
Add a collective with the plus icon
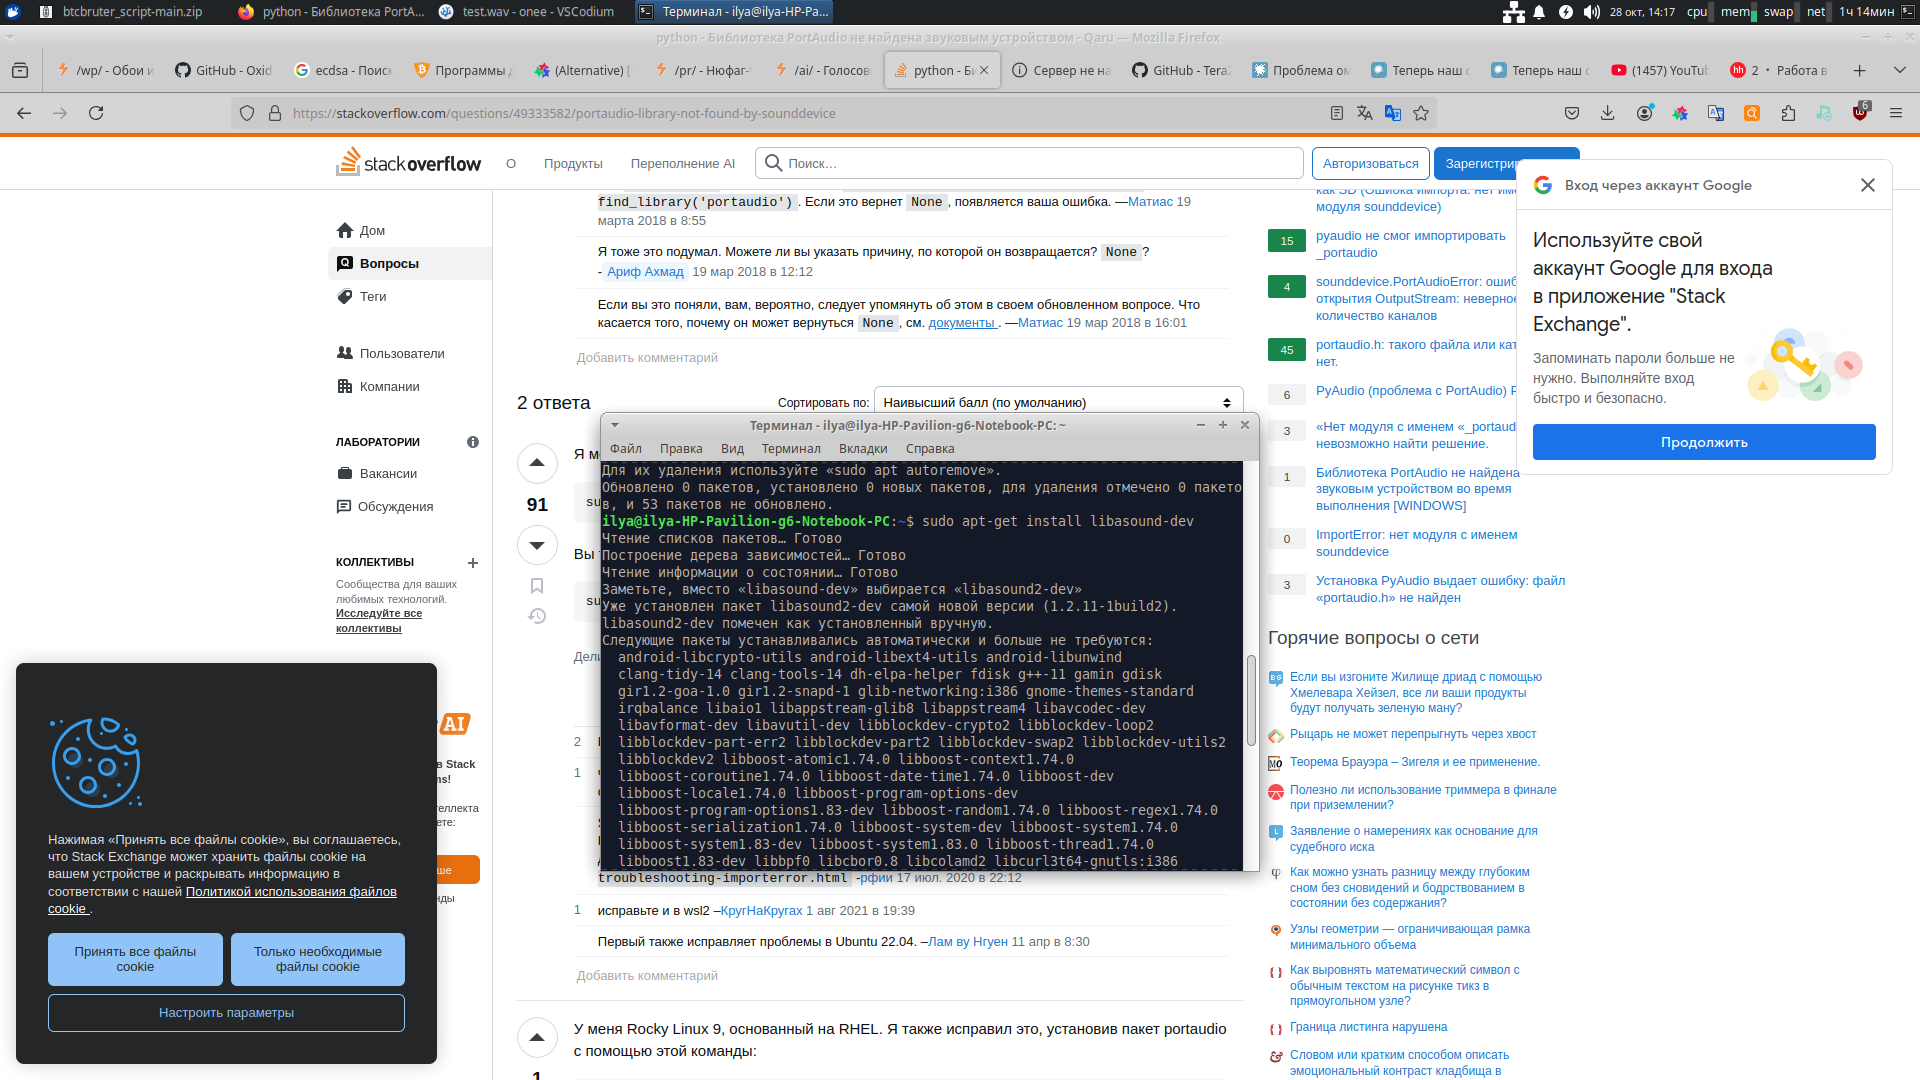(473, 563)
